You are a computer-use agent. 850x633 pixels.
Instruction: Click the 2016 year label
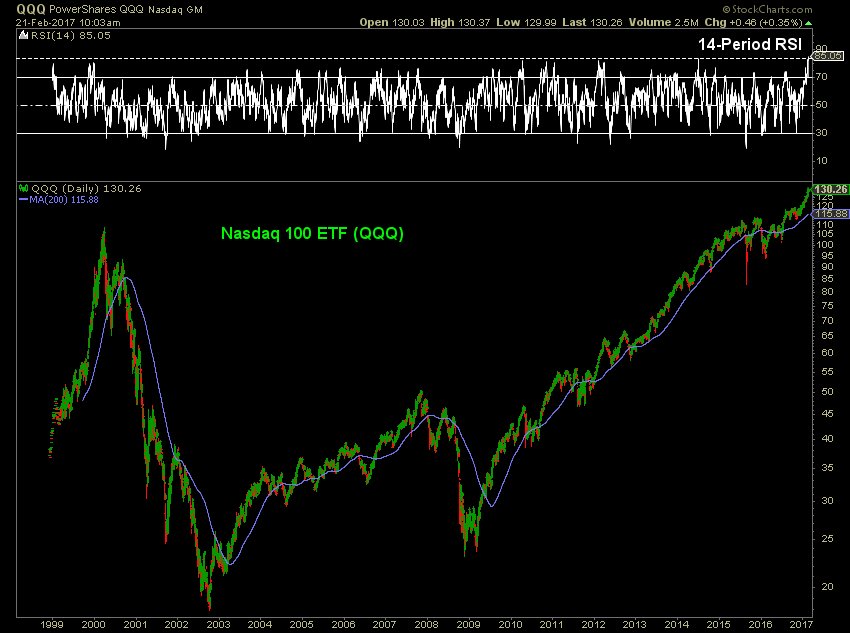point(760,624)
